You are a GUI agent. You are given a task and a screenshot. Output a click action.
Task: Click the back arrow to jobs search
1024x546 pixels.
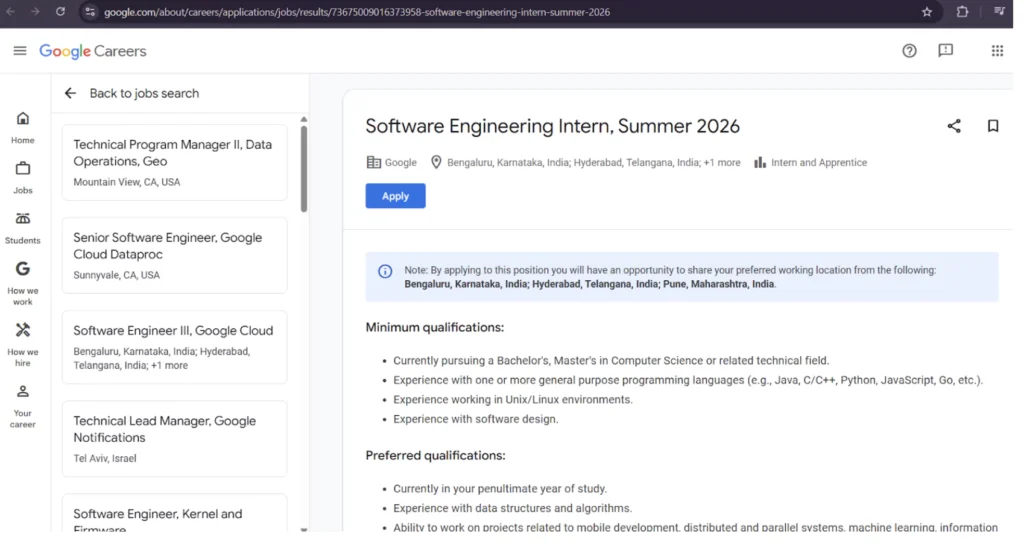70,93
